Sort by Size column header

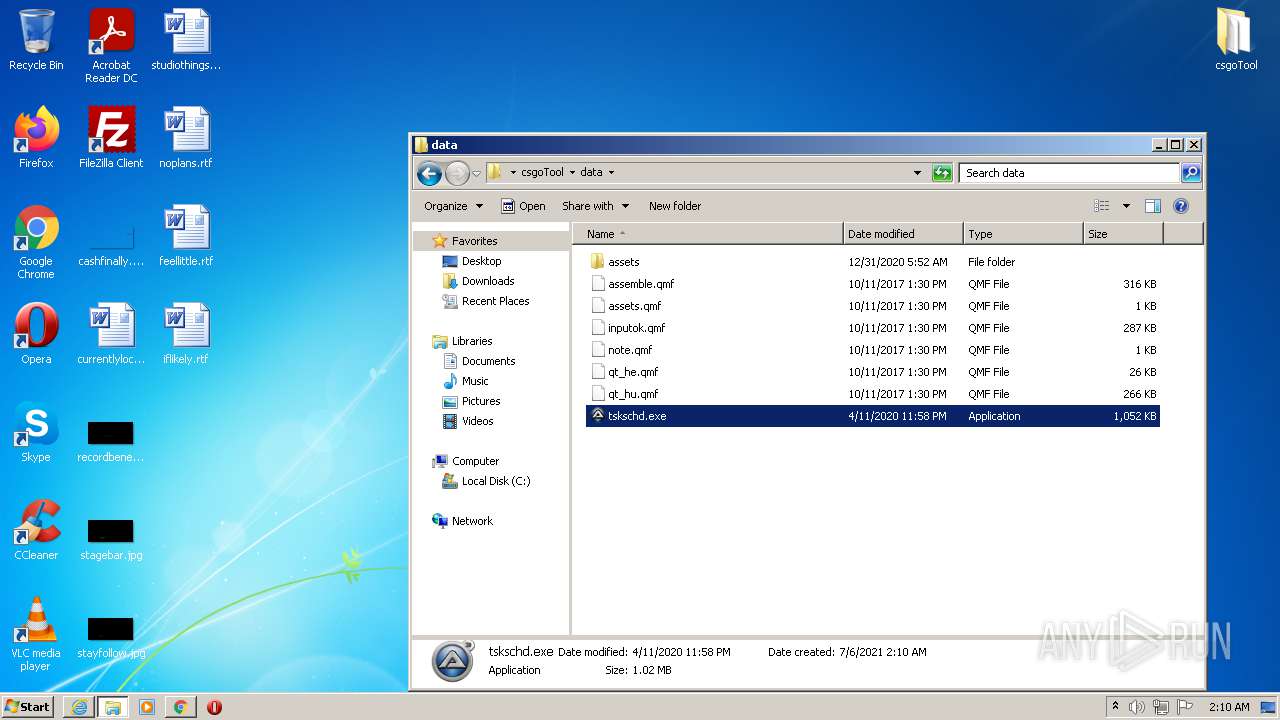(1123, 234)
